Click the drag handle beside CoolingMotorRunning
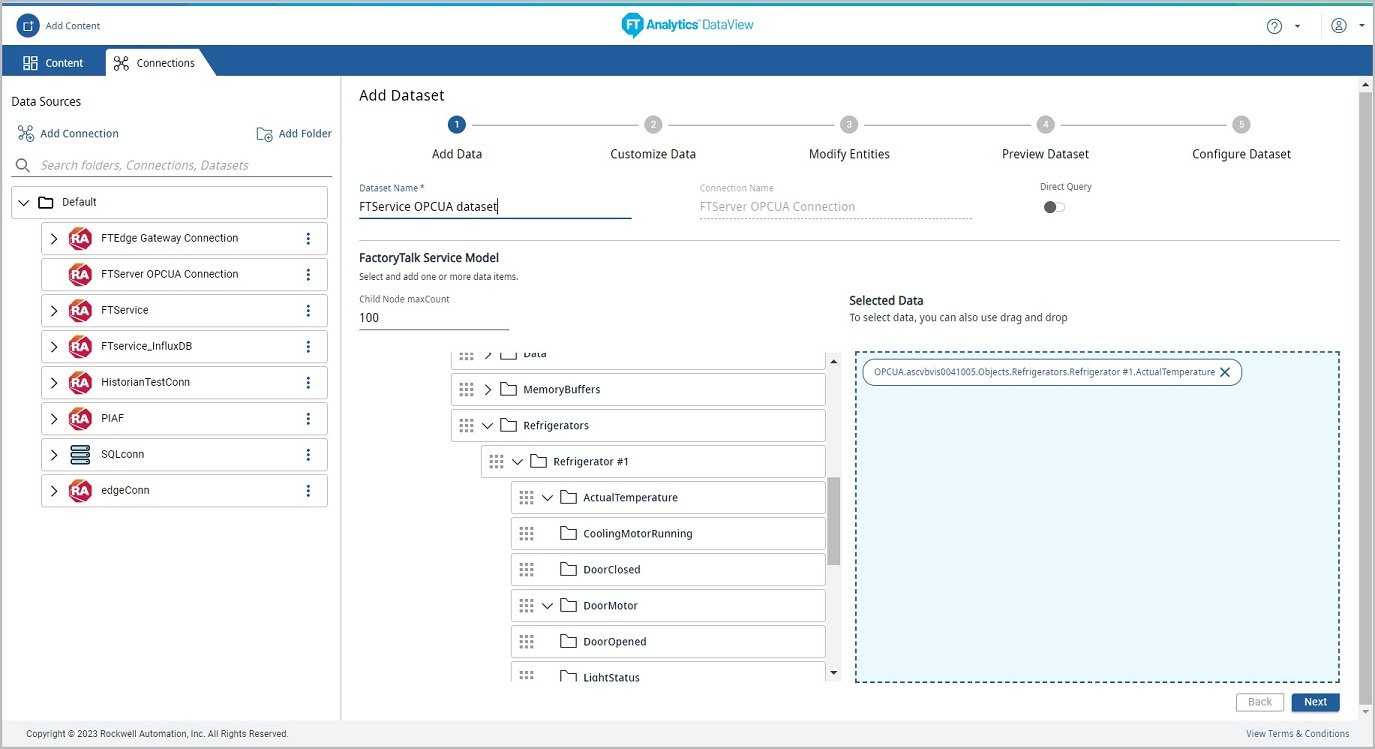The width and height of the screenshot is (1375, 749). (x=527, y=534)
